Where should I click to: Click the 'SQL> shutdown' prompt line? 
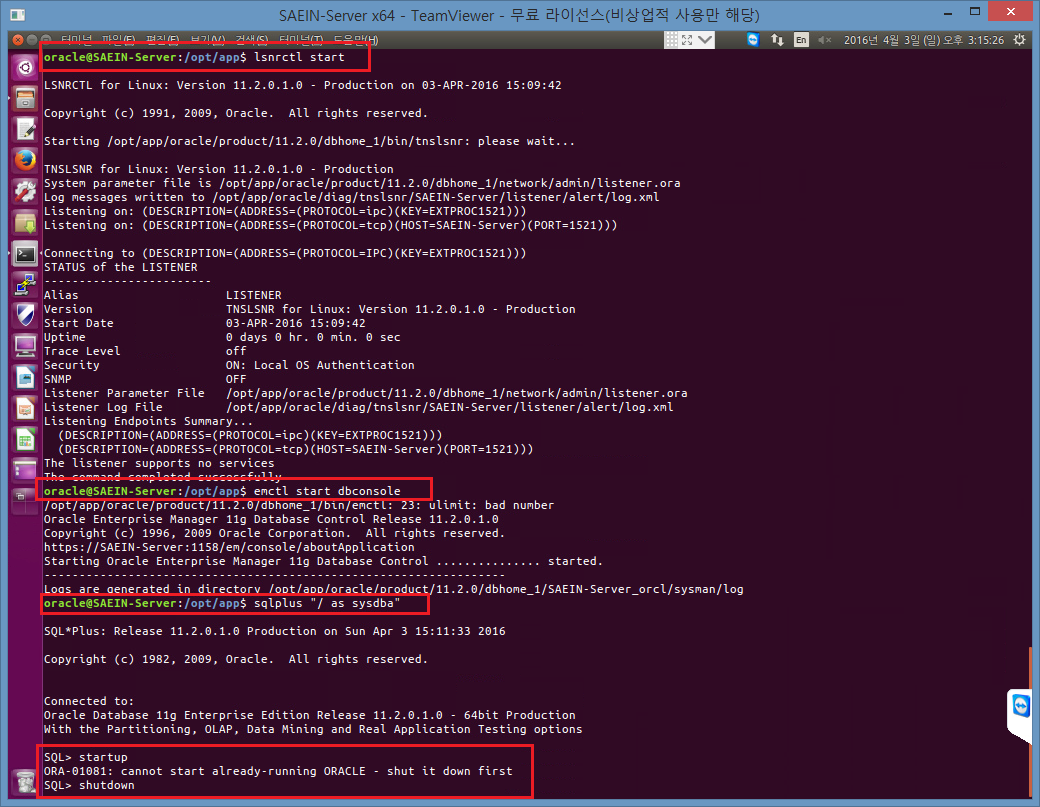tap(89, 785)
